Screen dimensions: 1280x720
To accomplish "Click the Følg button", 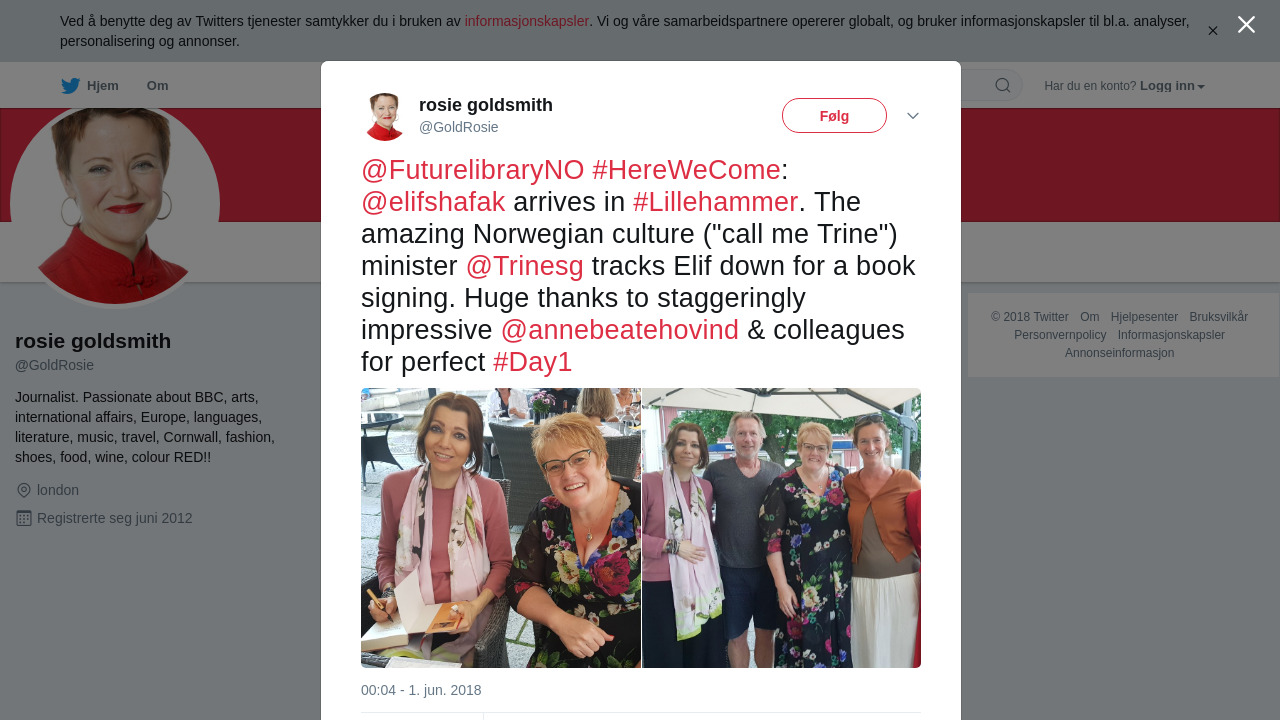I will (834, 116).
